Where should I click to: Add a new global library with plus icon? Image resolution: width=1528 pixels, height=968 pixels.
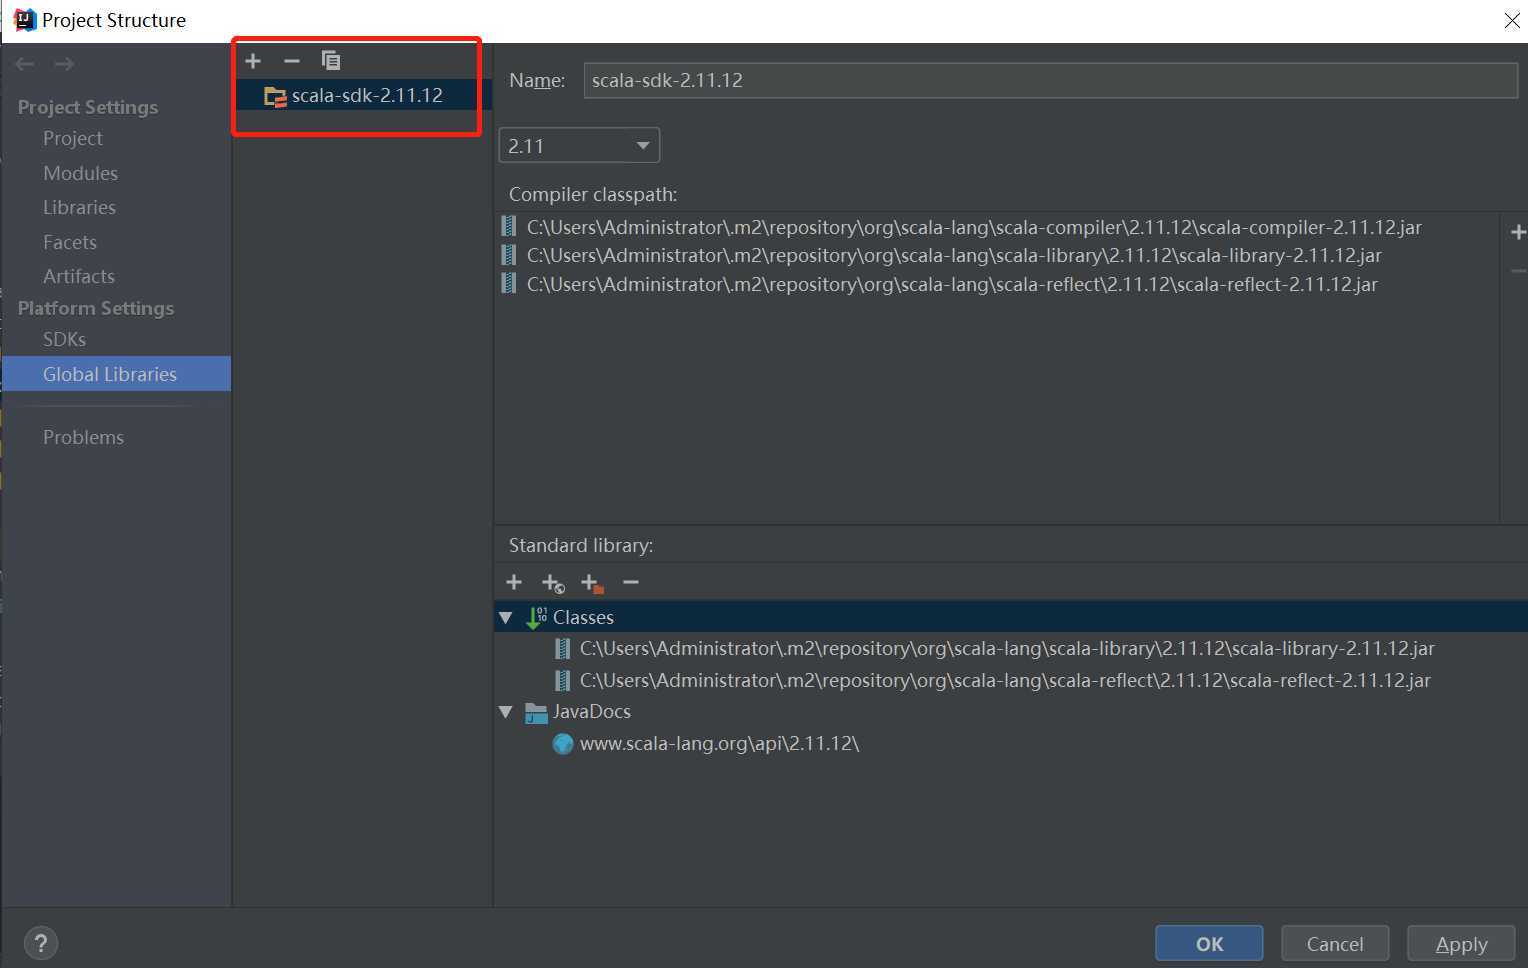click(253, 61)
